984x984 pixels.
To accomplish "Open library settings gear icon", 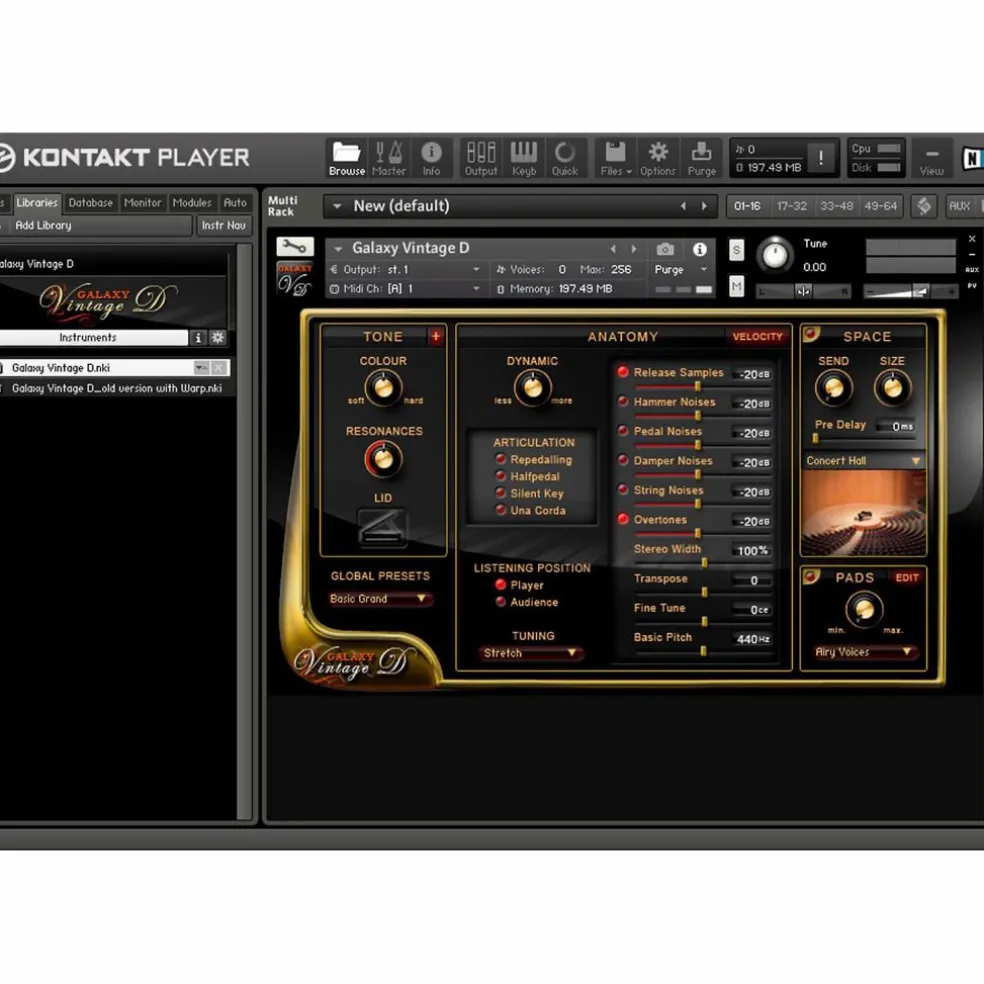I will tap(218, 338).
